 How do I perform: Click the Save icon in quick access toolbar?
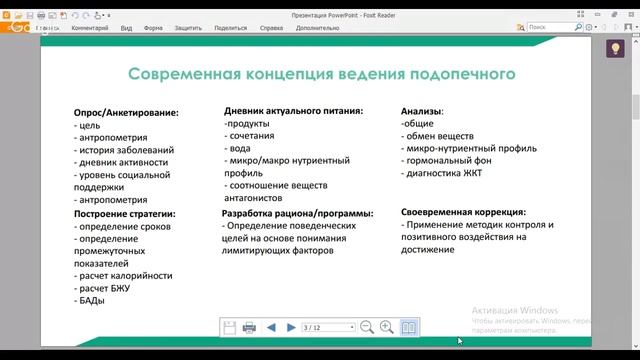30,16
